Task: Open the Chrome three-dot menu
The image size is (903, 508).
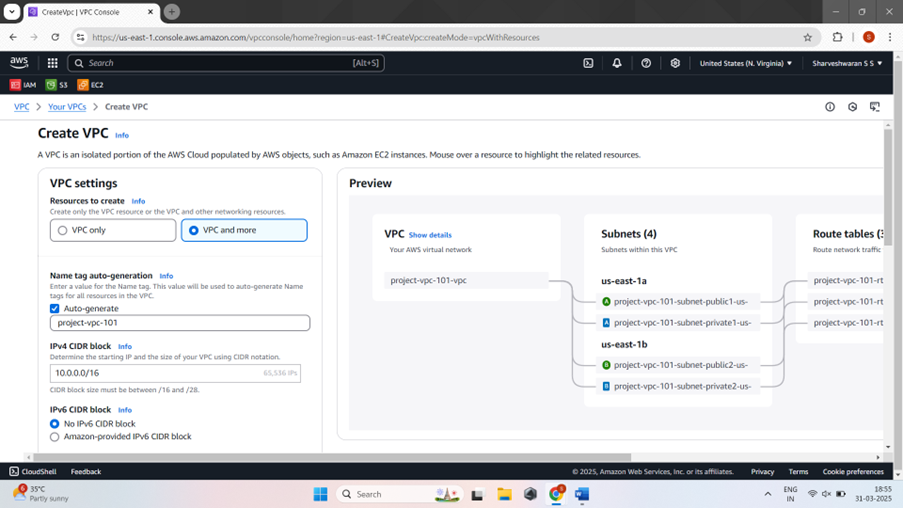Action: [890, 37]
